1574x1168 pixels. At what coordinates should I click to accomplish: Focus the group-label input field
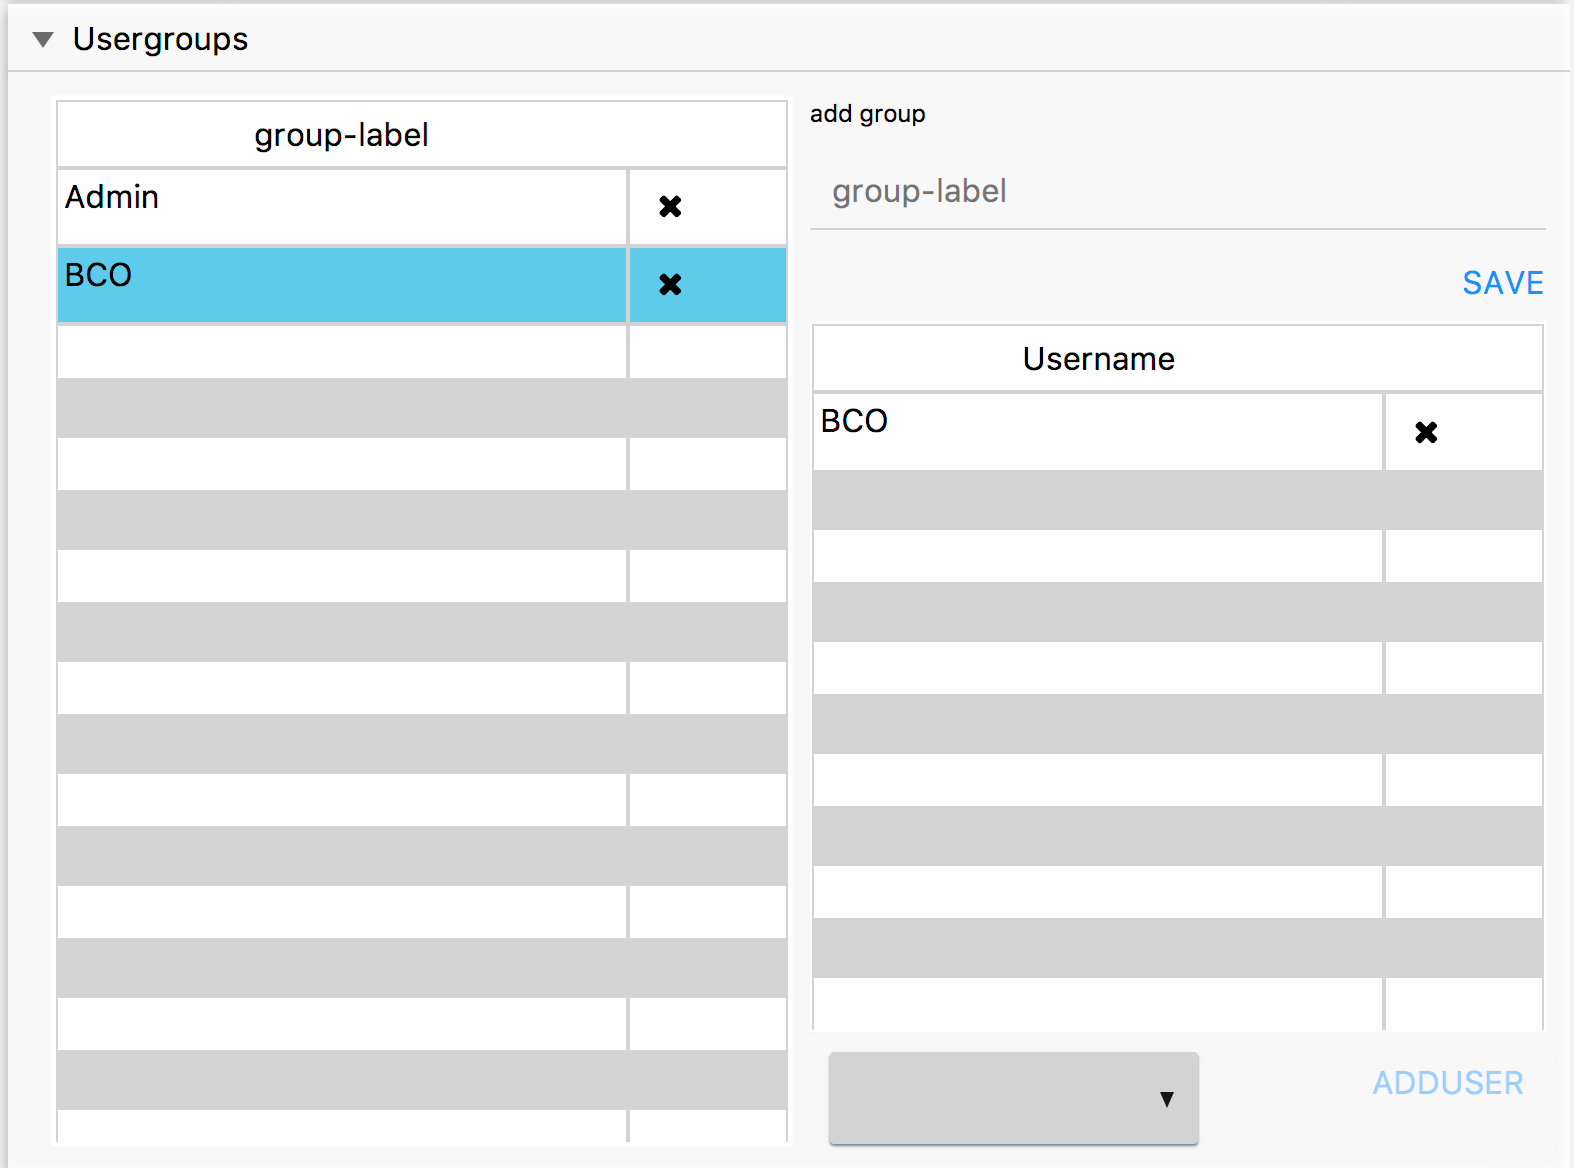[1177, 192]
